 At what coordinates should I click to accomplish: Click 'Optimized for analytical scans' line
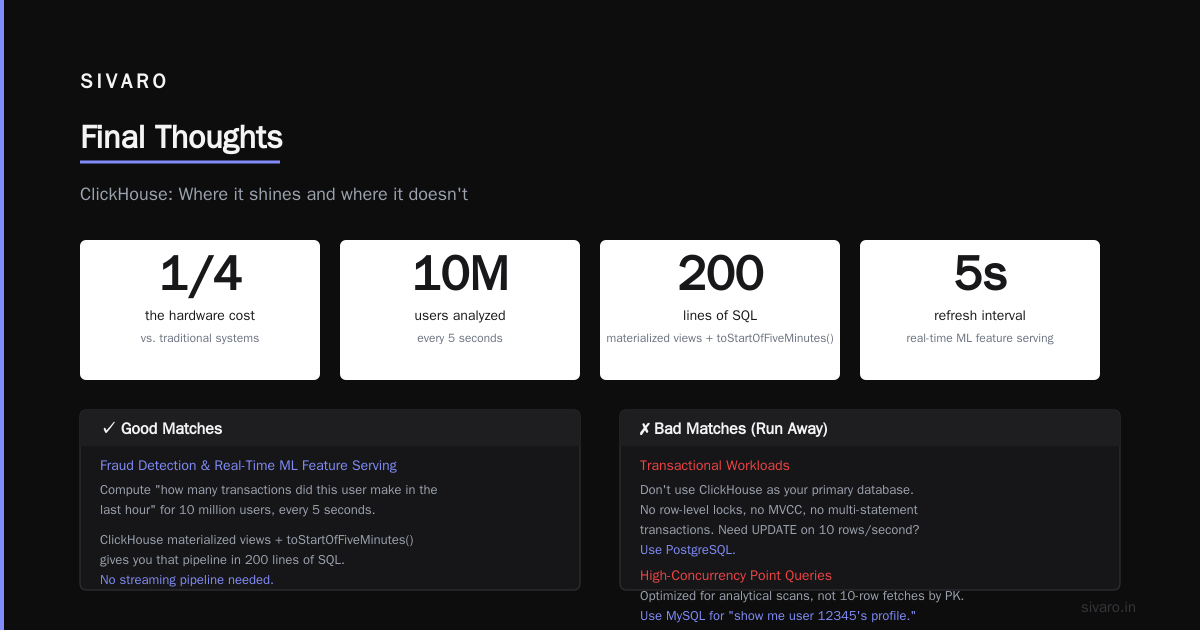tap(802, 596)
